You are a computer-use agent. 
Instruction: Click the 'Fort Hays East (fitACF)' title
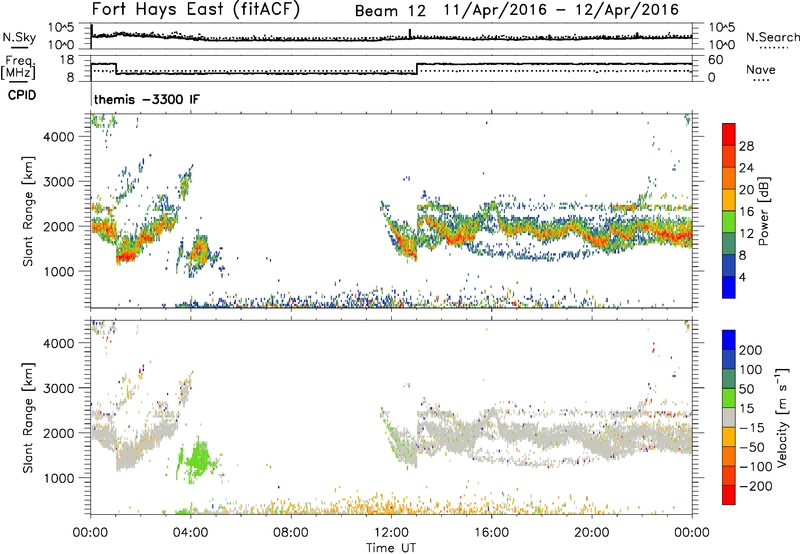(196, 9)
